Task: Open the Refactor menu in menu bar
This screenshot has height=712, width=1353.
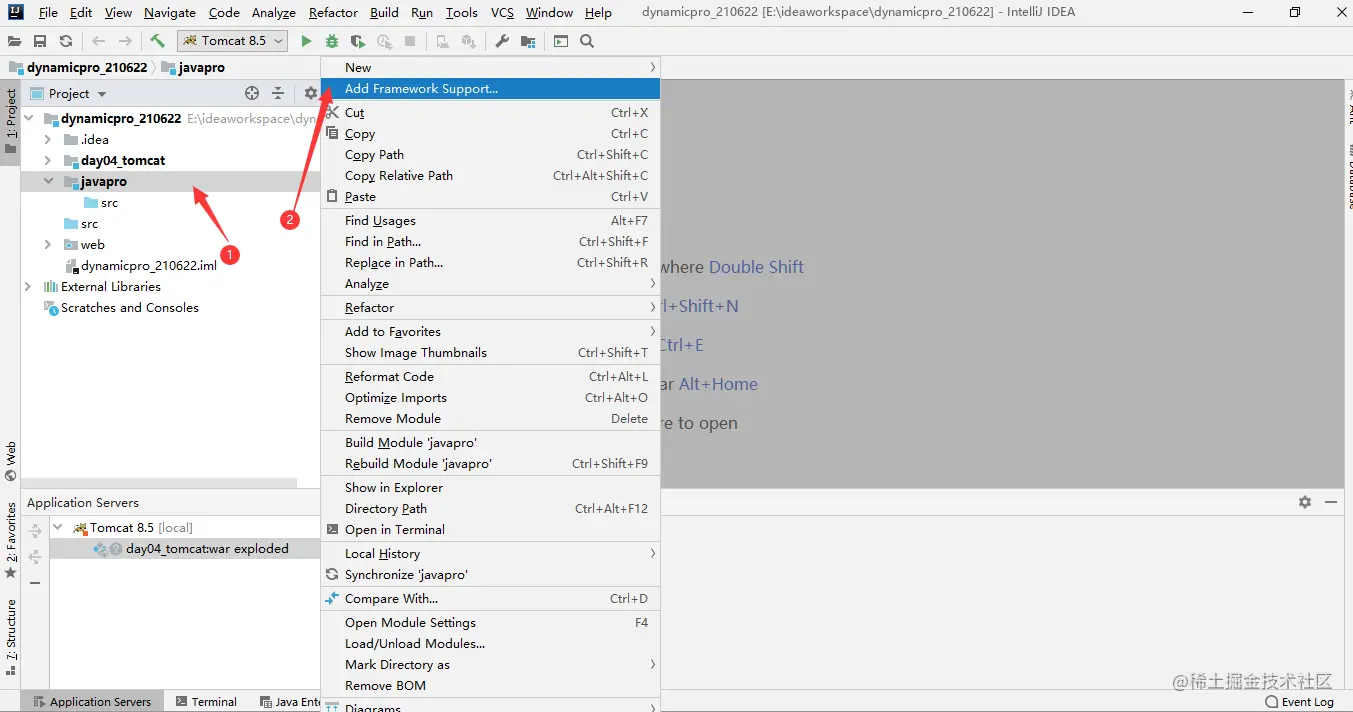Action: pos(333,13)
